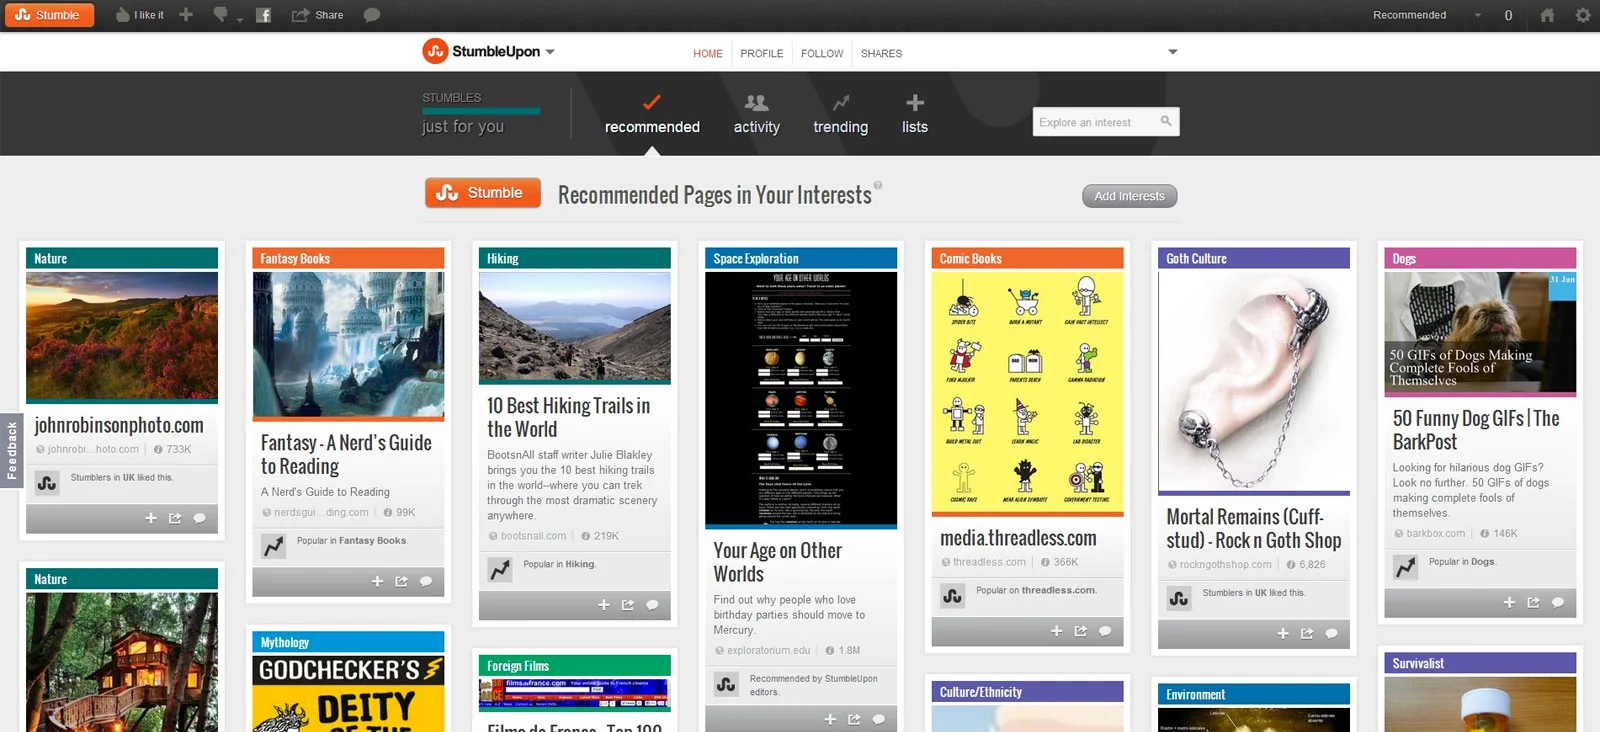Click the thumbs down icon in toolbar

[x=220, y=15]
